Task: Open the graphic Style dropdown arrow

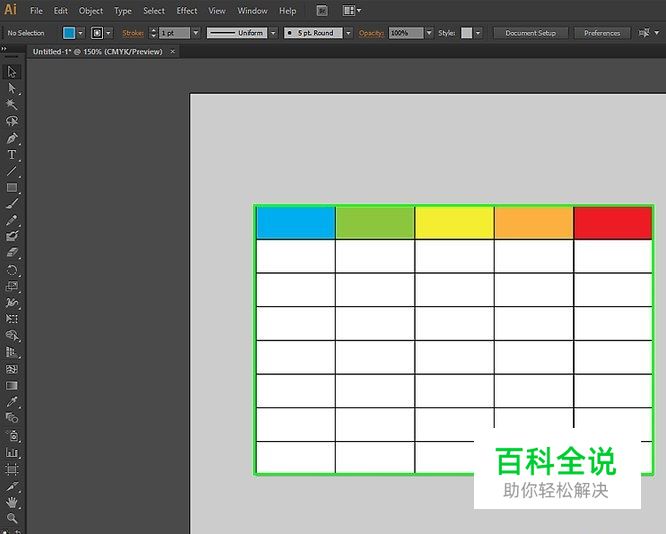Action: click(478, 33)
